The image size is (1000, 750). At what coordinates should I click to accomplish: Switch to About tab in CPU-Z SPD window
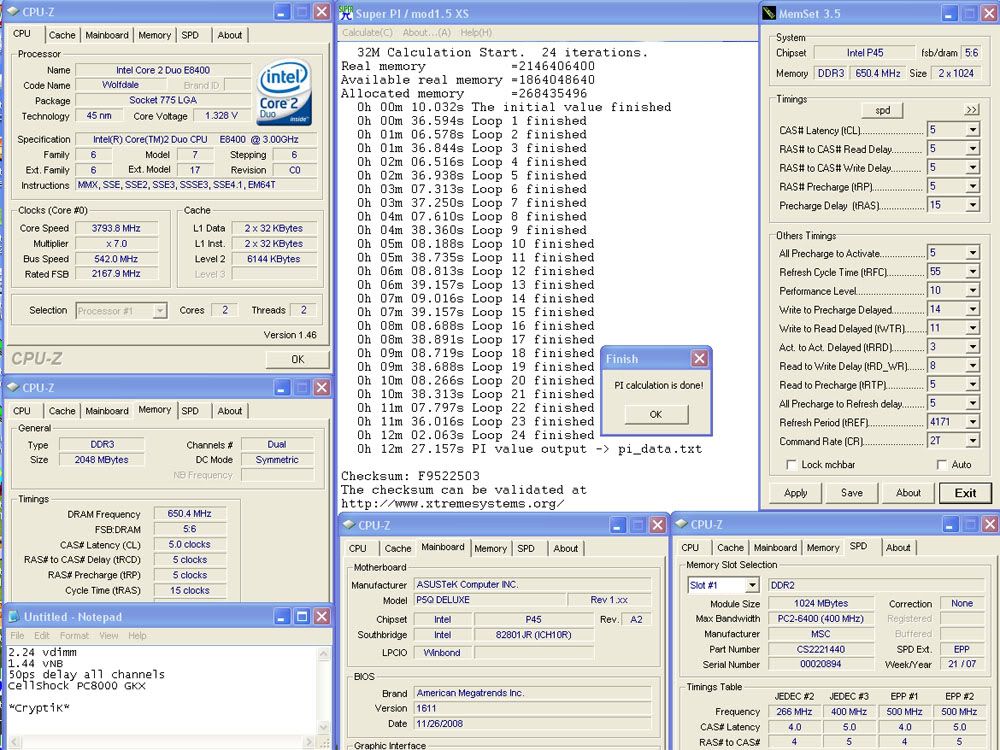(898, 547)
